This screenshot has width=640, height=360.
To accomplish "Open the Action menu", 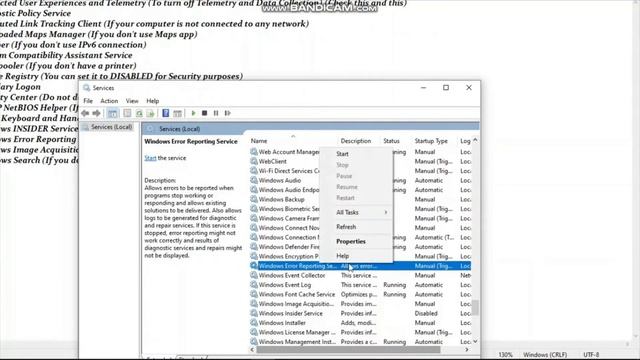I will [x=109, y=101].
